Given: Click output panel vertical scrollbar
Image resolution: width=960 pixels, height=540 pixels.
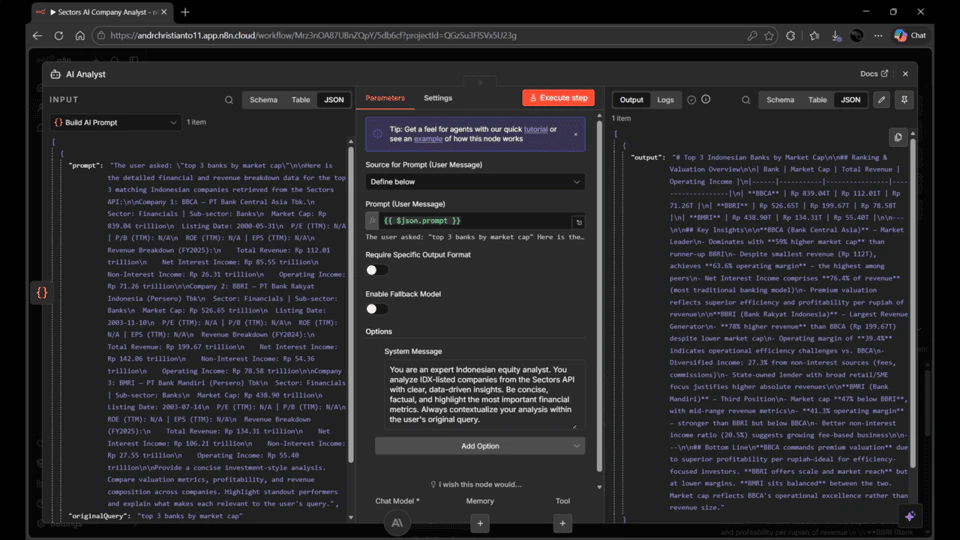Looking at the screenshot, I should (x=913, y=303).
